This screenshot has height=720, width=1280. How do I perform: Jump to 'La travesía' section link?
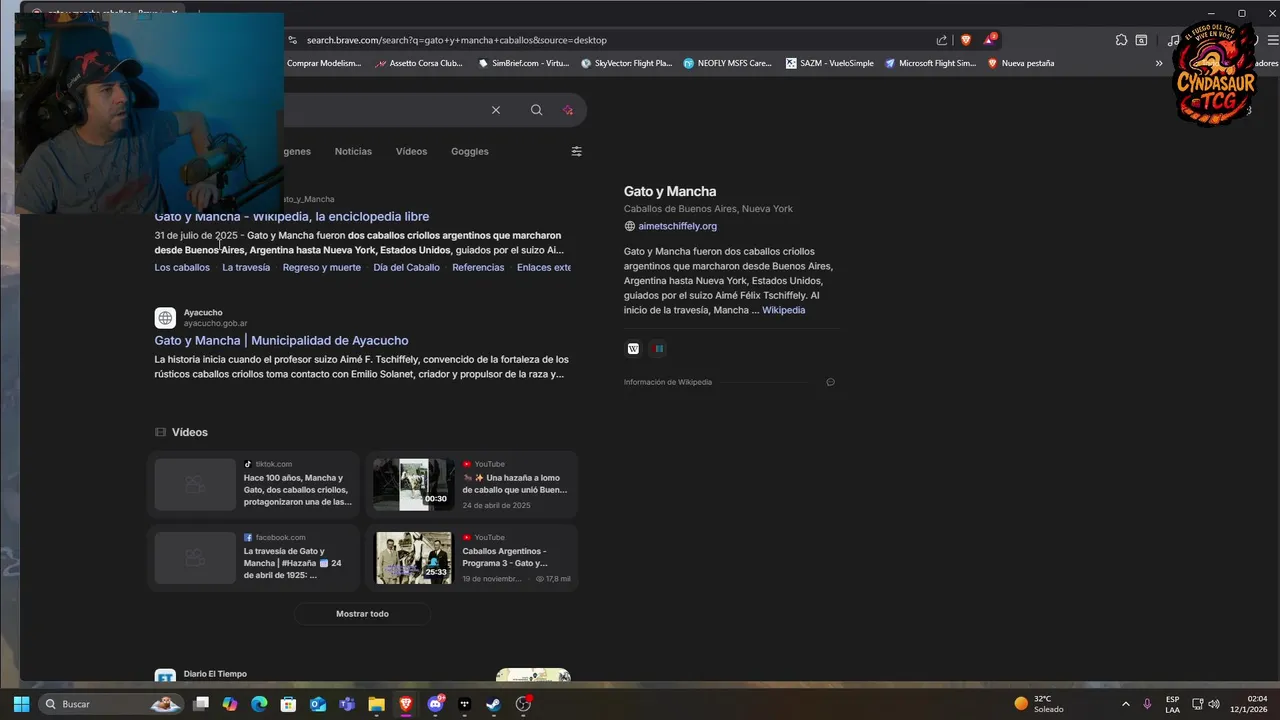246,267
